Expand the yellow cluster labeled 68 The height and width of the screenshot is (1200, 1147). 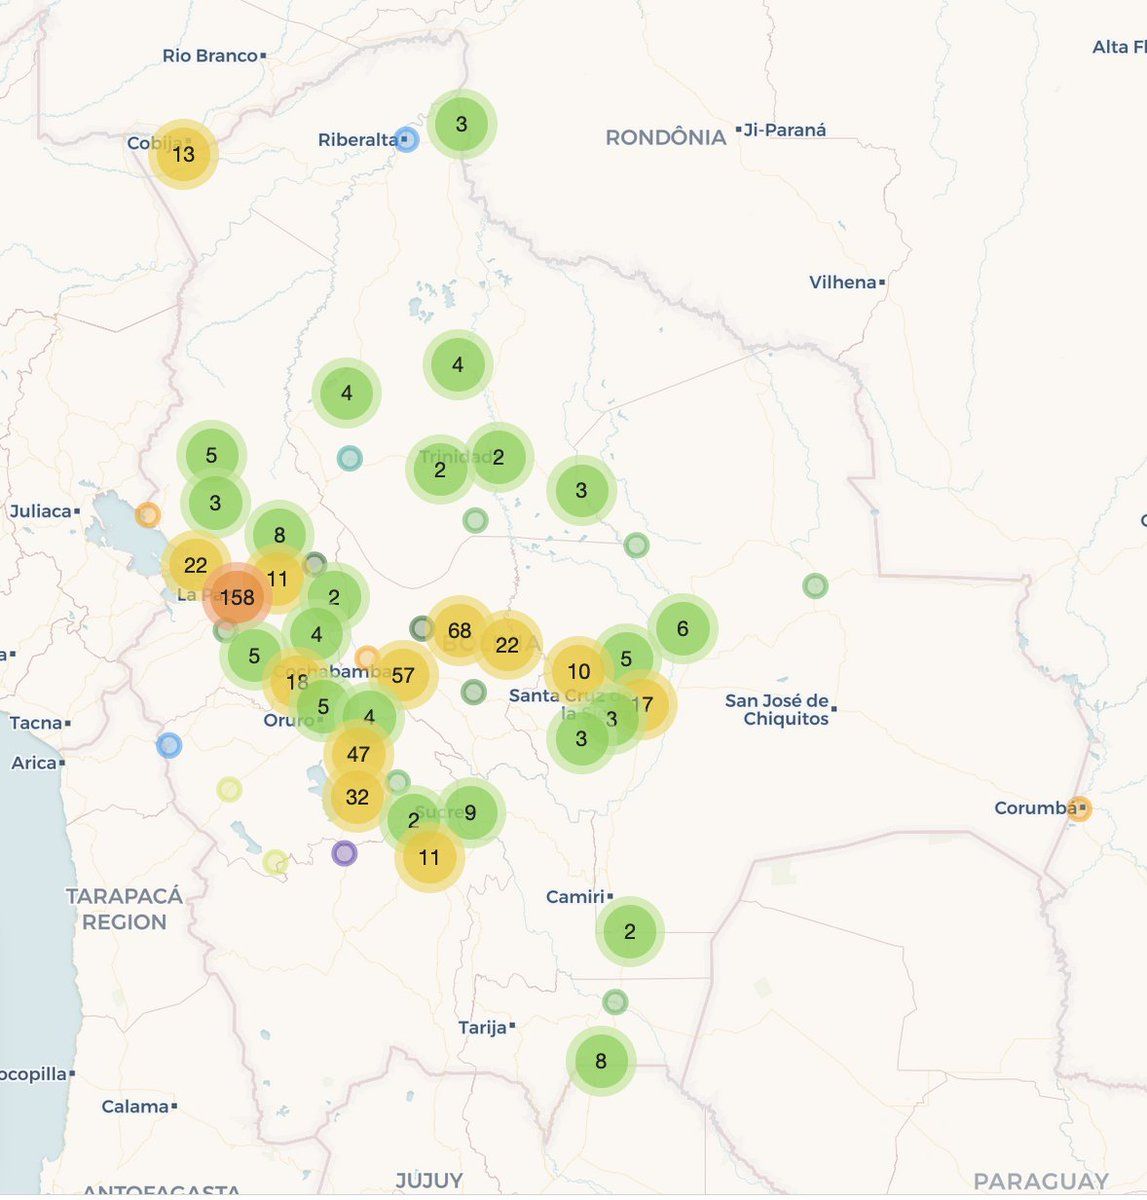click(x=459, y=630)
